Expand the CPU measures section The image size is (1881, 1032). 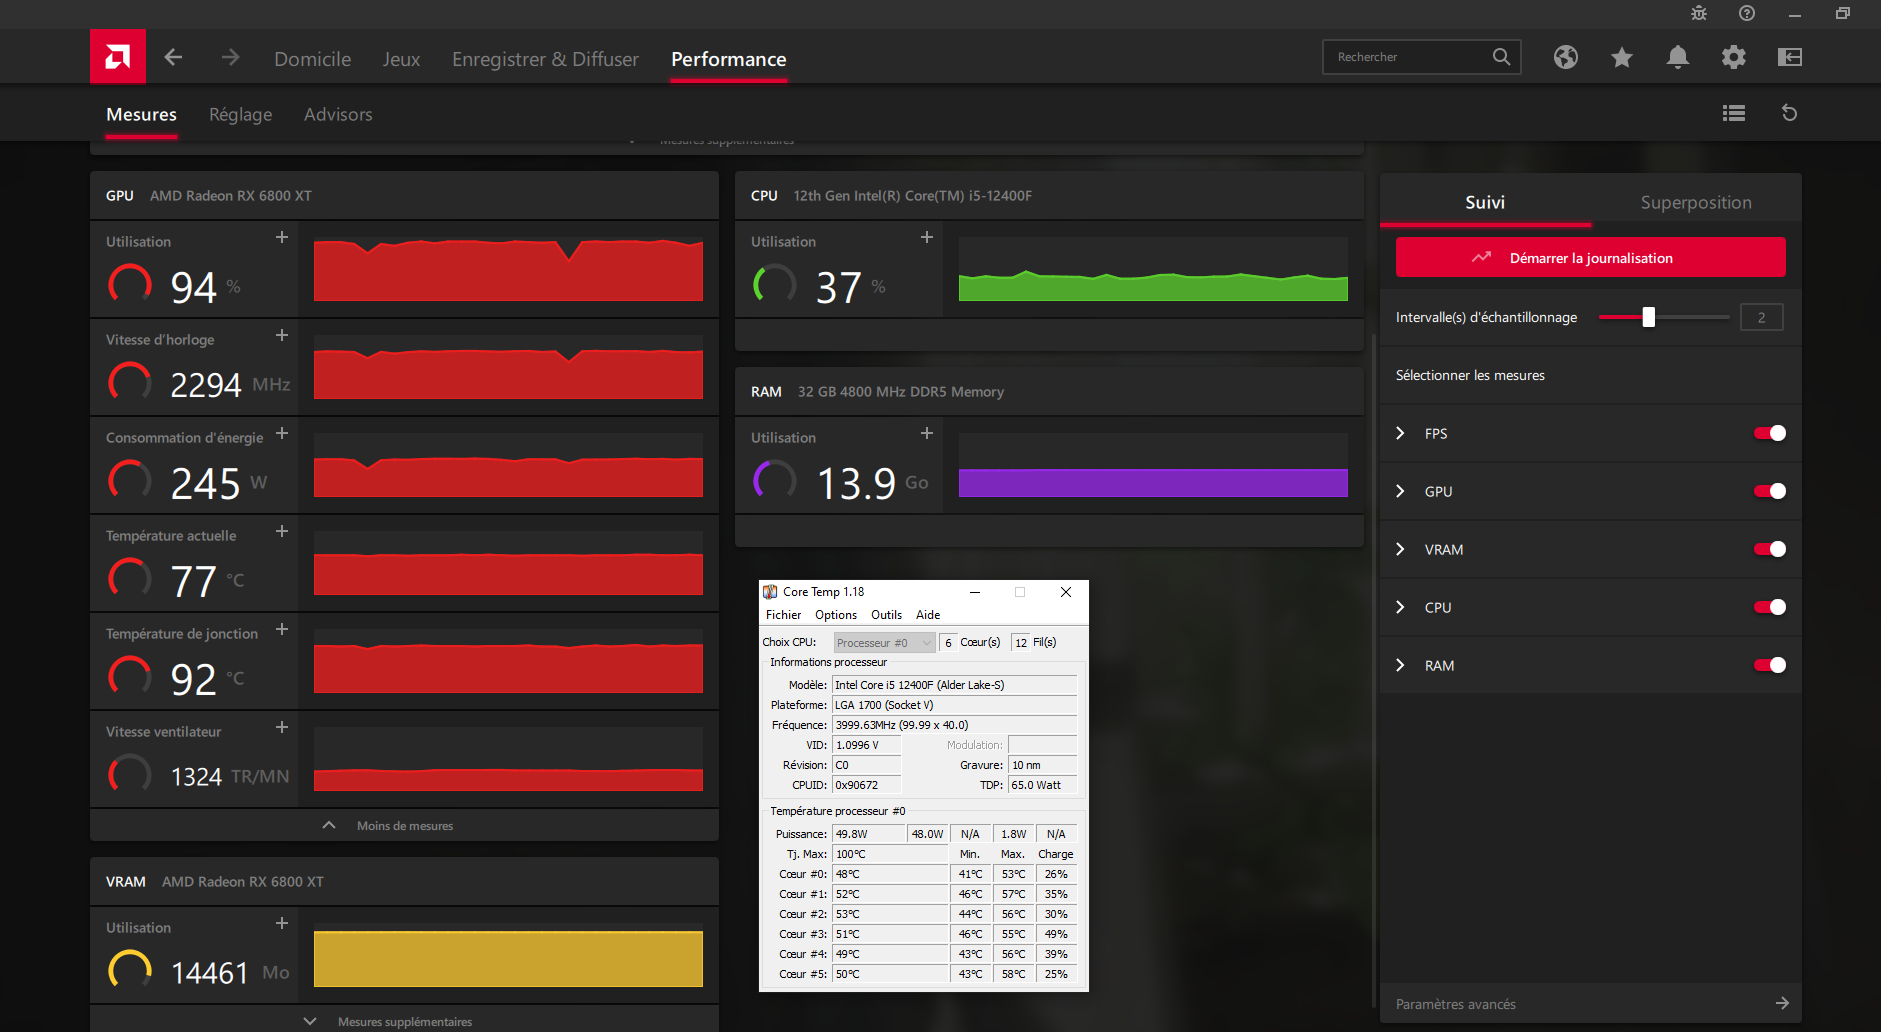tap(1400, 607)
